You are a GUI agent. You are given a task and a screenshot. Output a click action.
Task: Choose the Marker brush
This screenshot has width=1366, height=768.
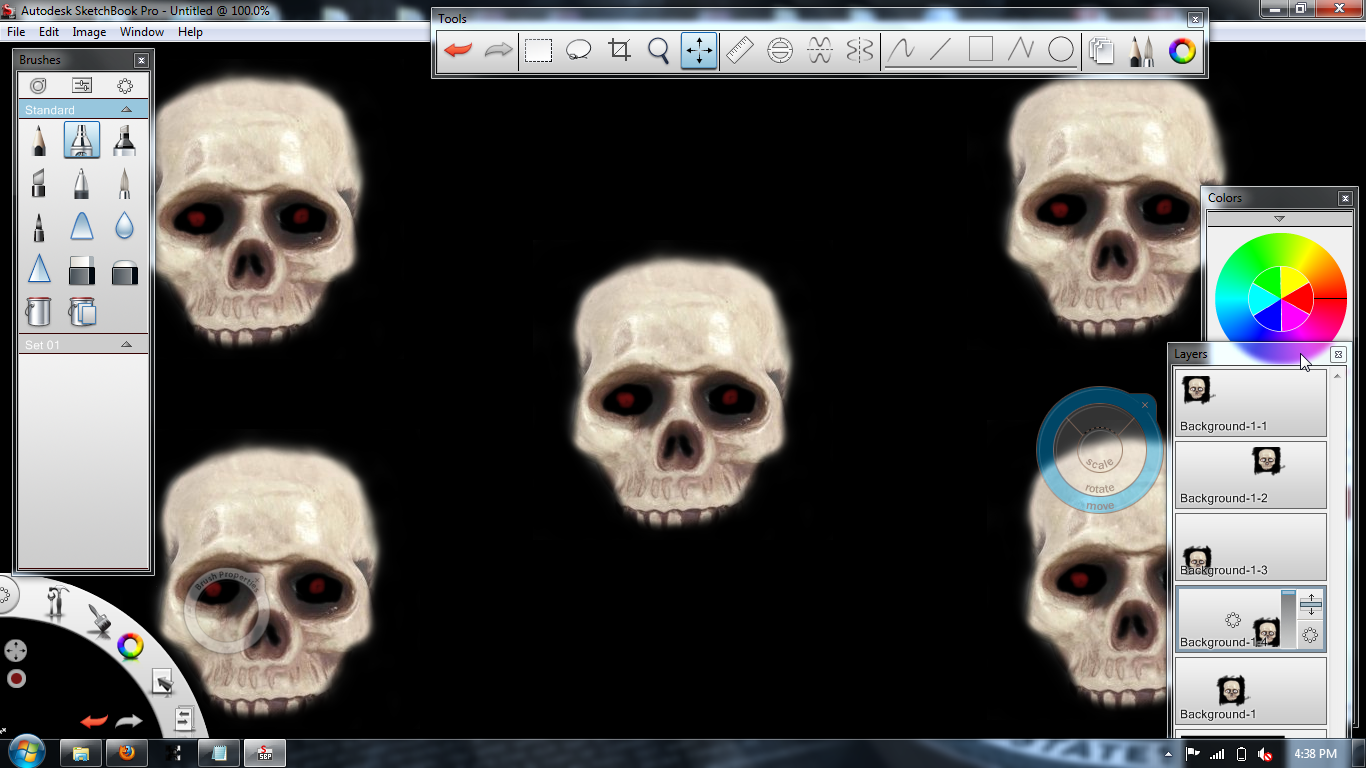coord(124,140)
